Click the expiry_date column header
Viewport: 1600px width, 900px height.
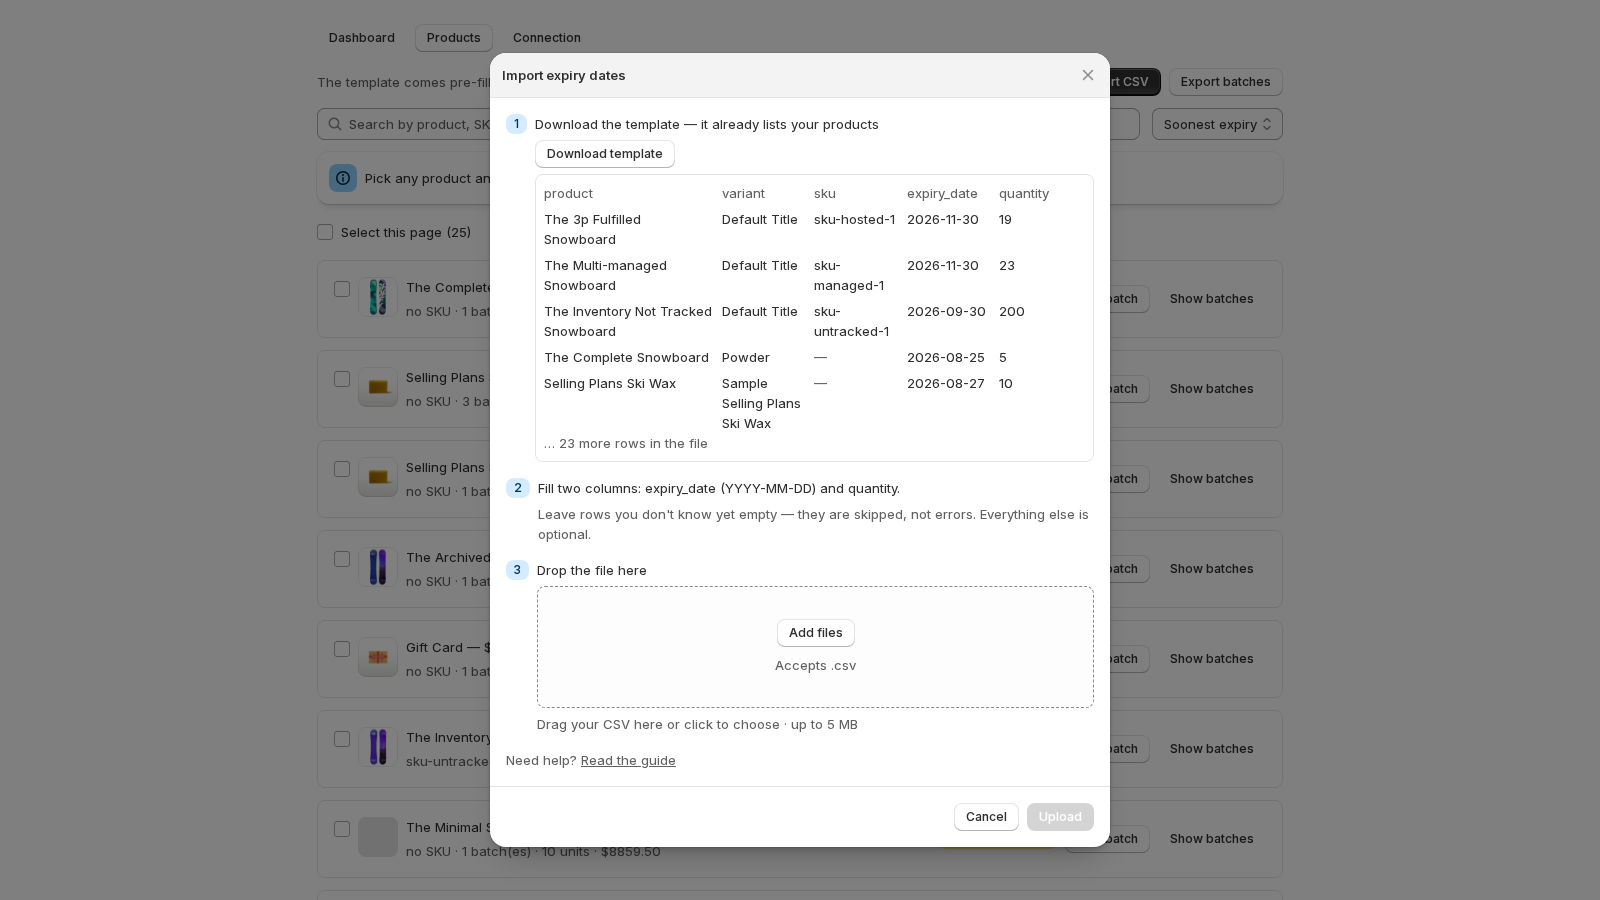pyautogui.click(x=942, y=194)
